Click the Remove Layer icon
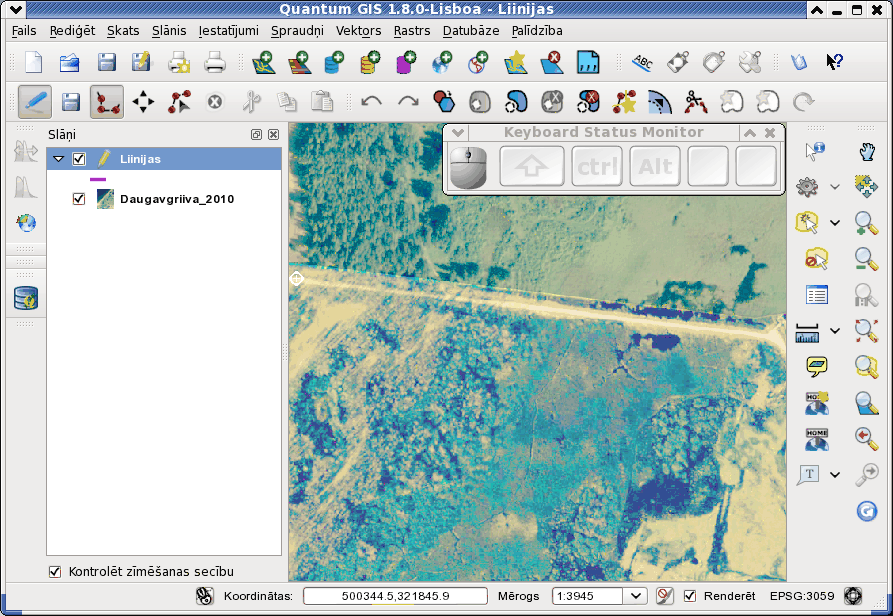Image resolution: width=893 pixels, height=616 pixels. [551, 62]
